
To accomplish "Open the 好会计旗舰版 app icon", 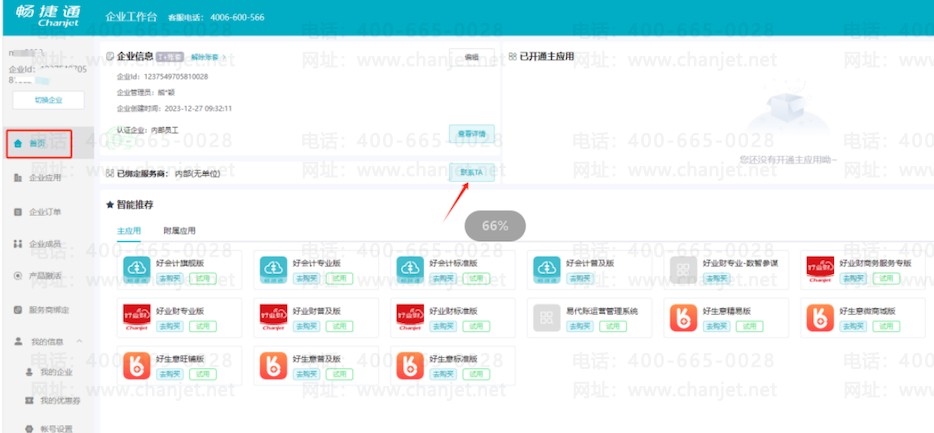I will (x=137, y=270).
